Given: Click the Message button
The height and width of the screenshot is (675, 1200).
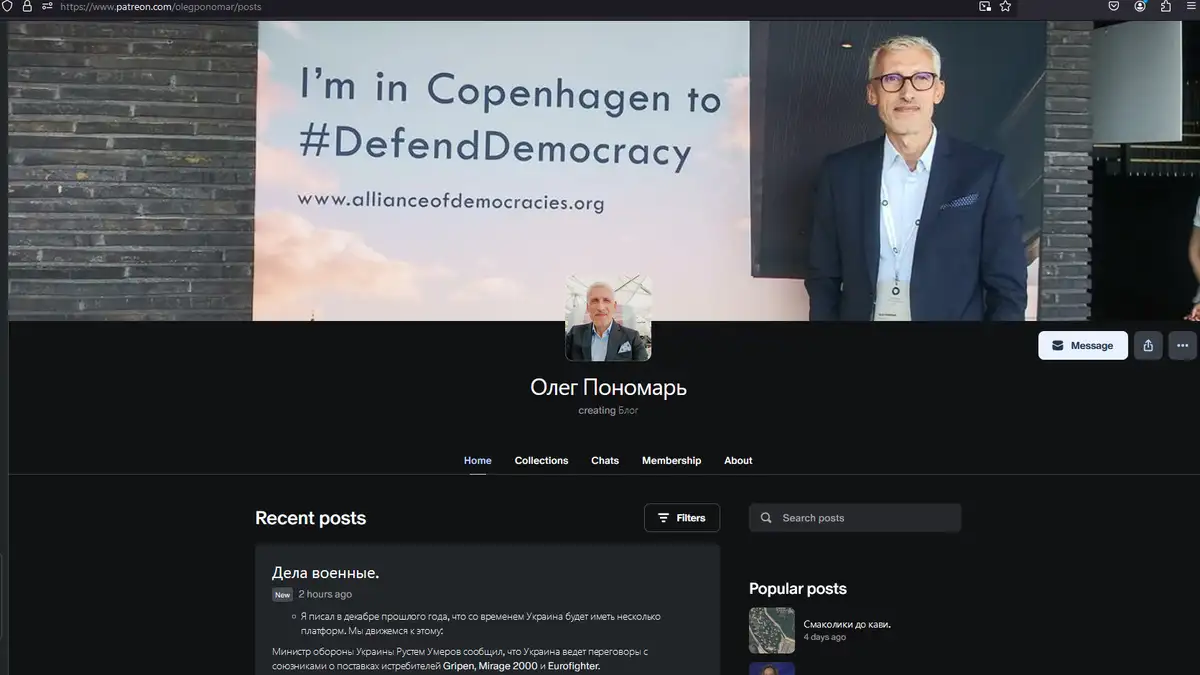Looking at the screenshot, I should (1083, 345).
